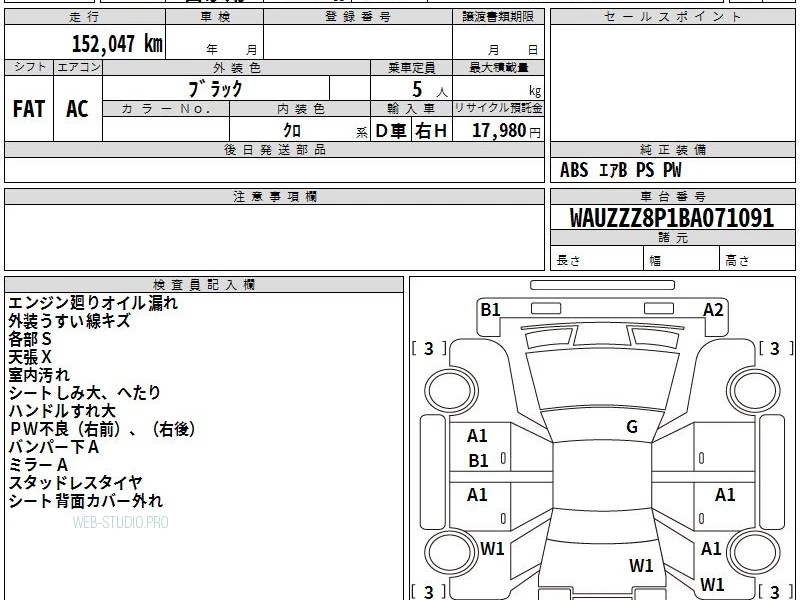The width and height of the screenshot is (800, 600).
Task: Click the 純正装備 header
Action: tap(672, 149)
